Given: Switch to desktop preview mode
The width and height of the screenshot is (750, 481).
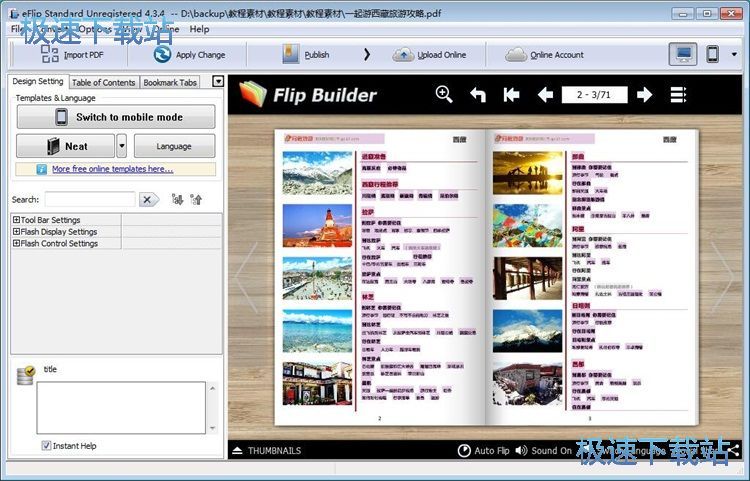Looking at the screenshot, I should (683, 55).
